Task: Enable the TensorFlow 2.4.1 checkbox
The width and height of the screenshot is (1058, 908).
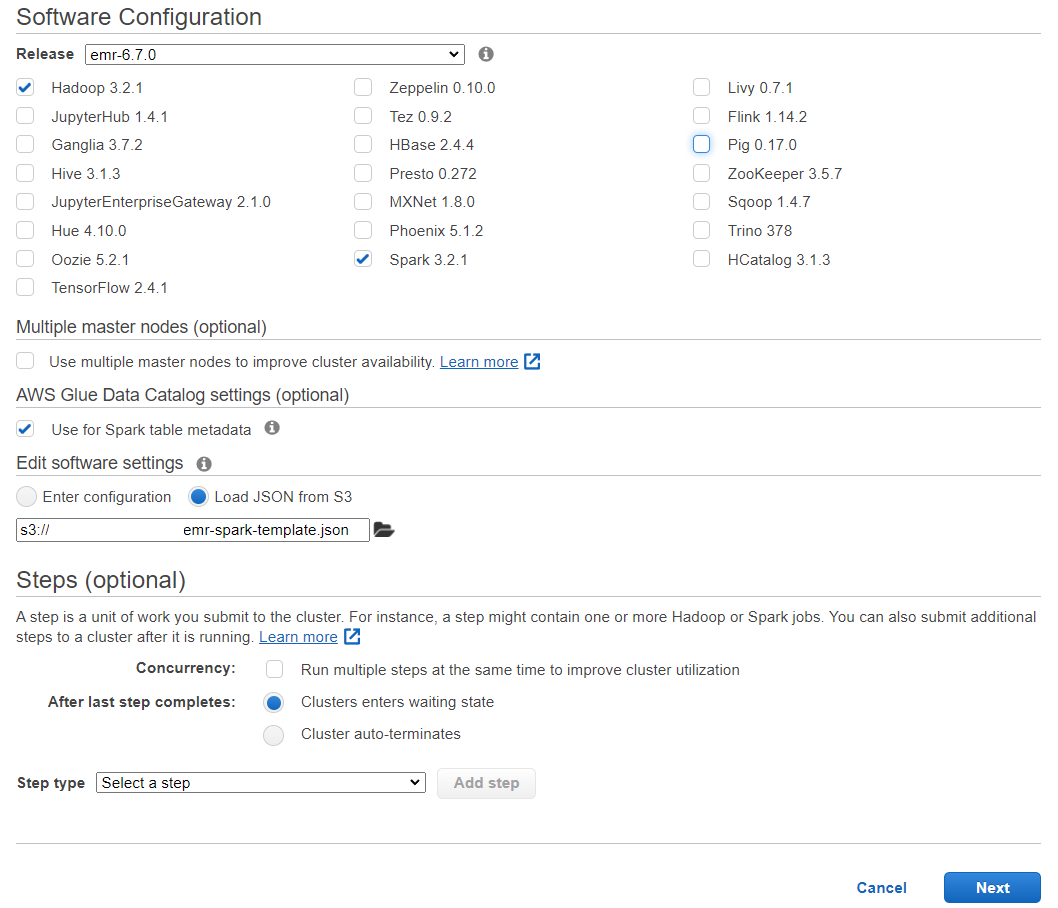Action: click(26, 287)
